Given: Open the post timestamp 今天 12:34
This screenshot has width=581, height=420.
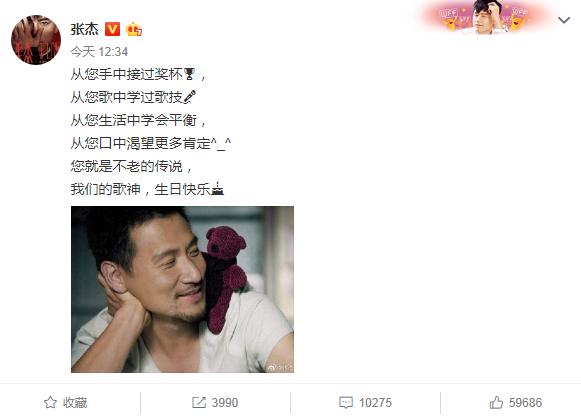Looking at the screenshot, I should coord(99,52).
